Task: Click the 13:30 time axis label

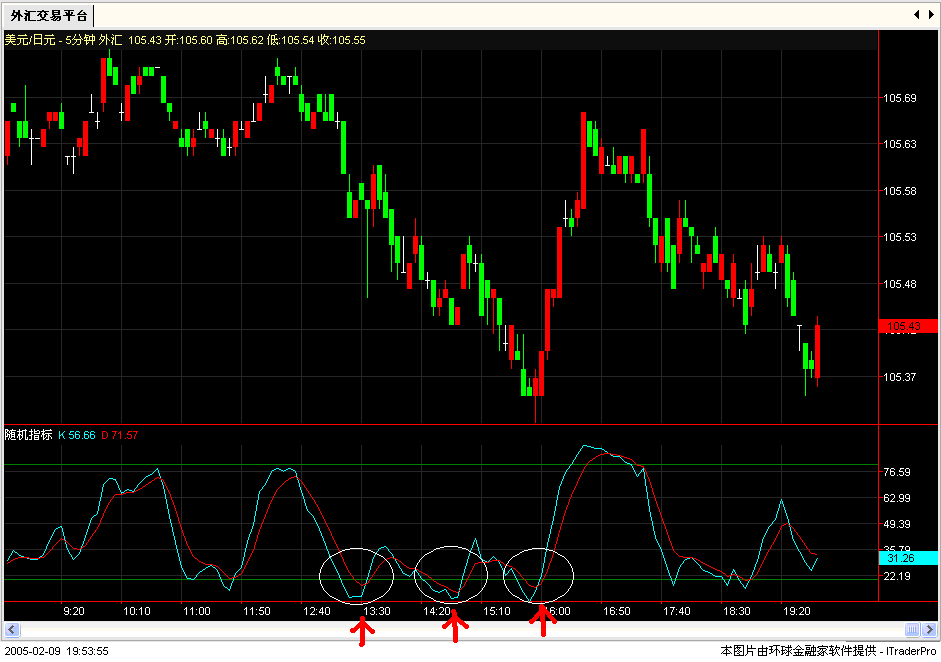Action: click(x=377, y=611)
